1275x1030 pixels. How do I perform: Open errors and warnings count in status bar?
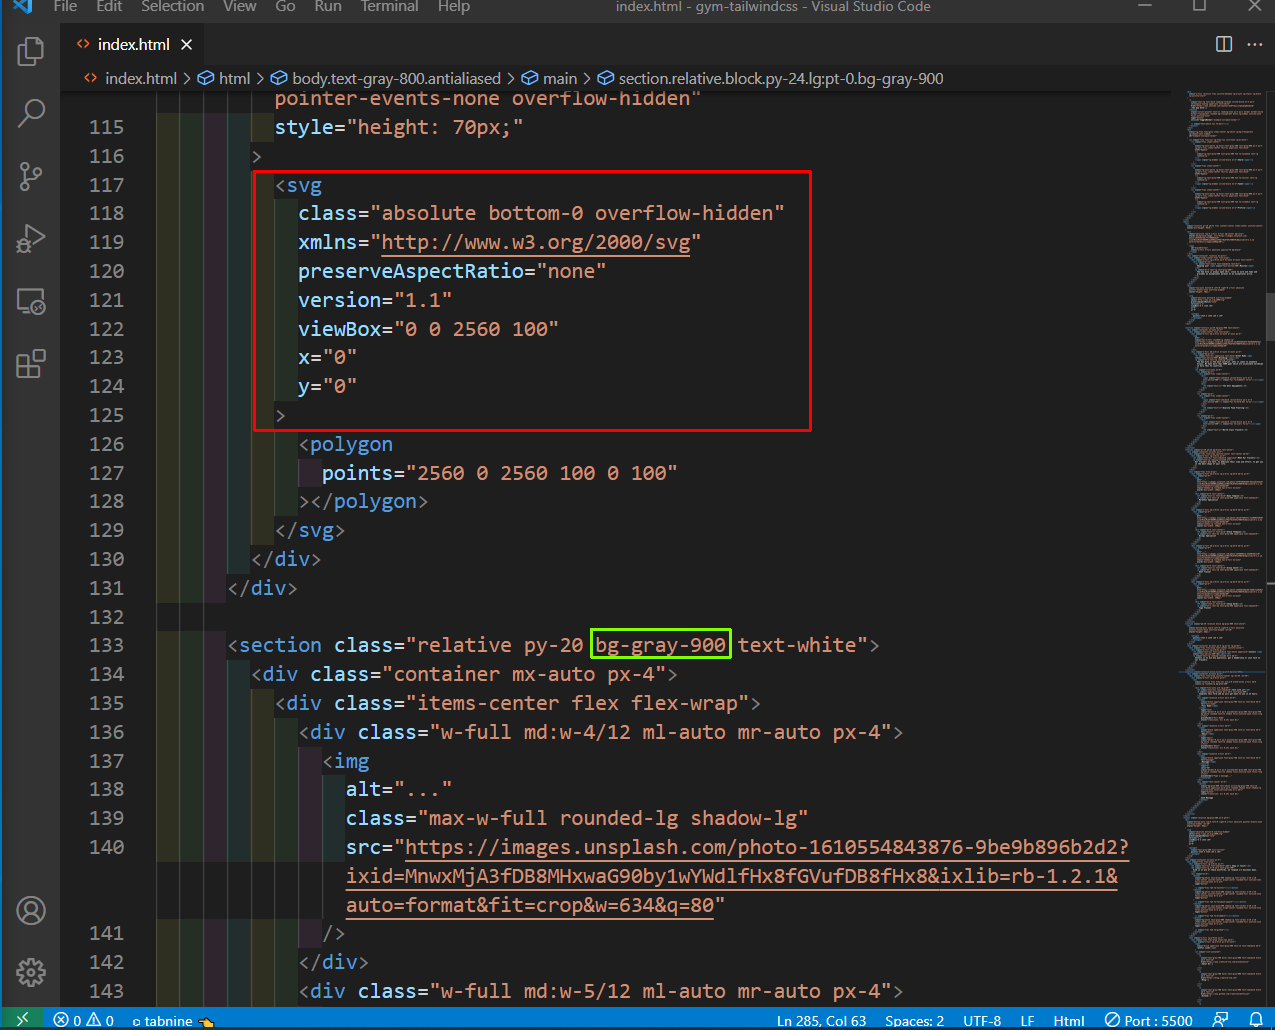point(84,1021)
